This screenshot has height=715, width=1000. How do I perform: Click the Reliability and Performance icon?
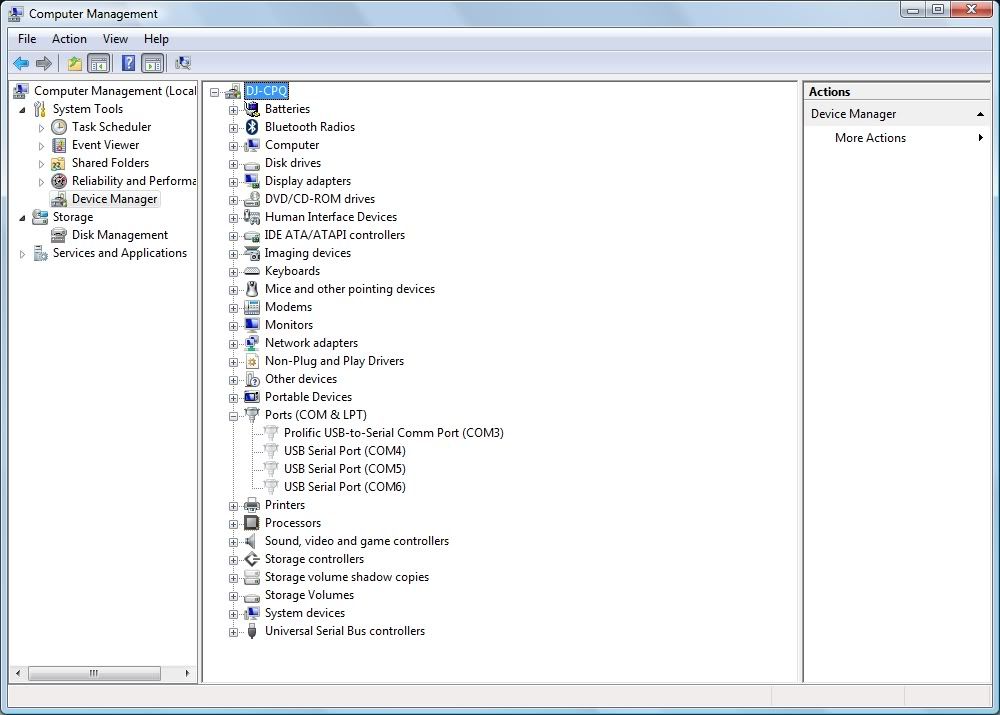coord(59,181)
